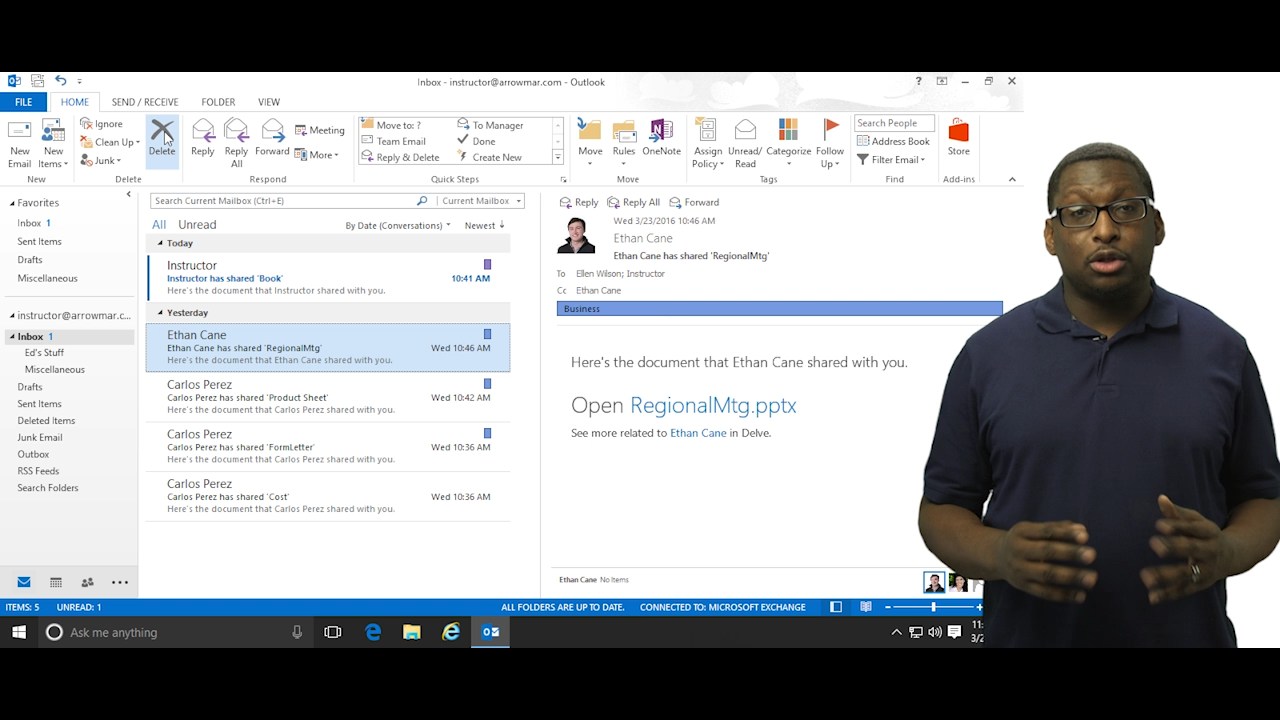Collapse the Today group
Screen dimensions: 1280x720
160,243
